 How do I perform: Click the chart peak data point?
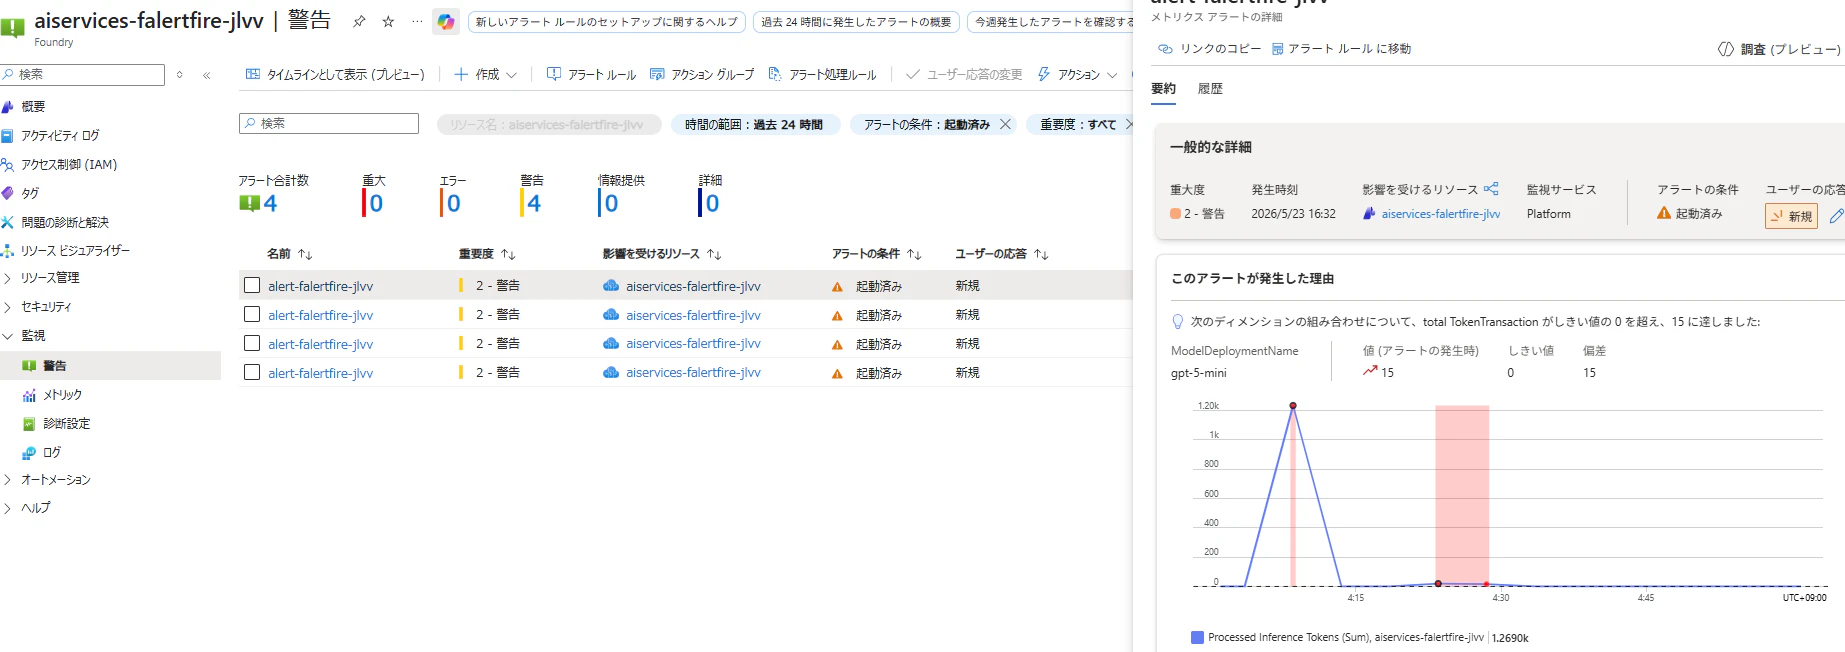[1293, 406]
